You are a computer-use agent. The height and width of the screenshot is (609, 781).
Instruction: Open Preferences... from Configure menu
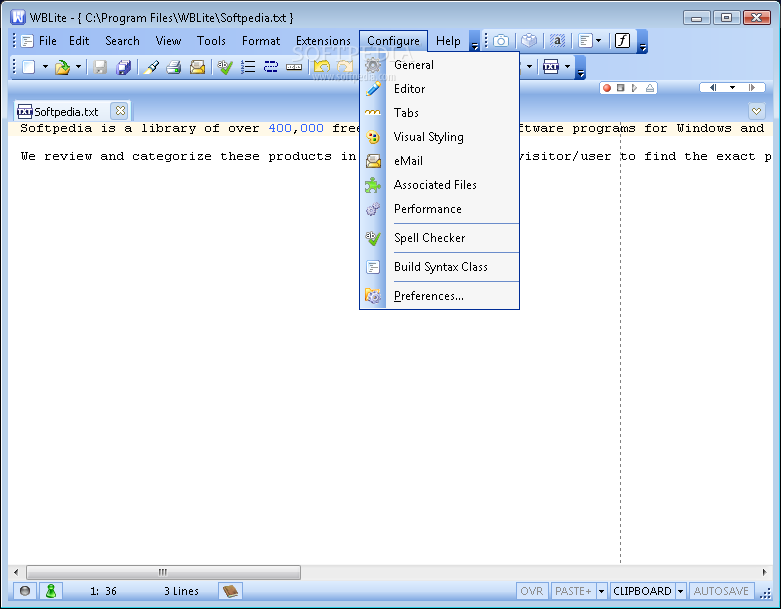pos(440,296)
